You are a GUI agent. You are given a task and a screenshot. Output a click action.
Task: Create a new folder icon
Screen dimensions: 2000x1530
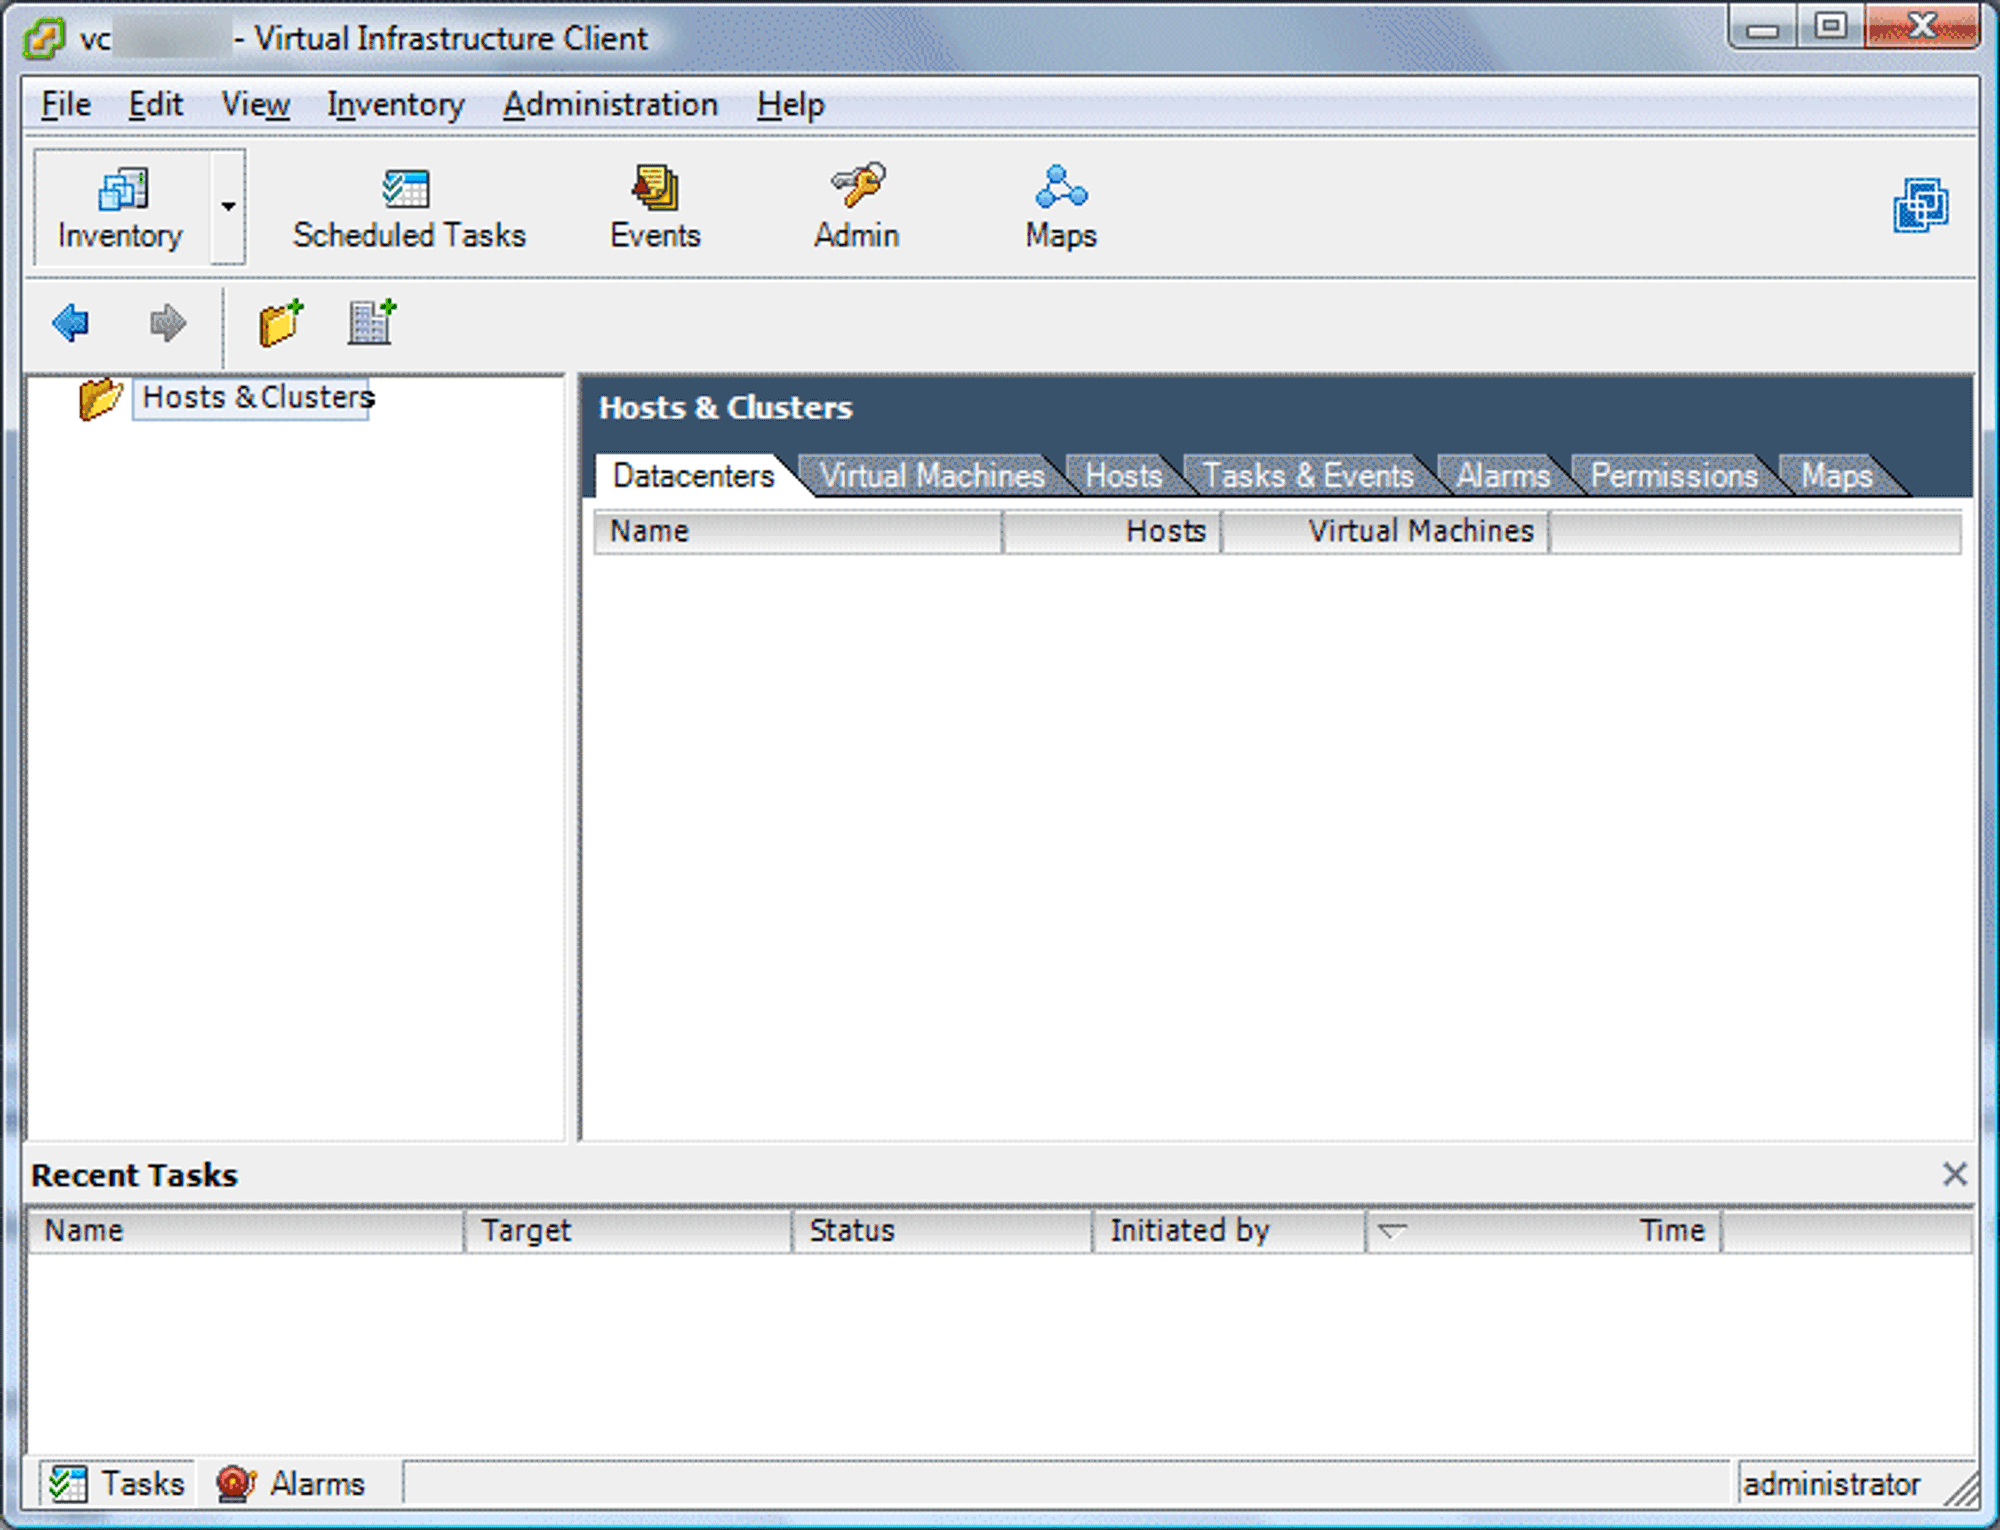pos(281,322)
